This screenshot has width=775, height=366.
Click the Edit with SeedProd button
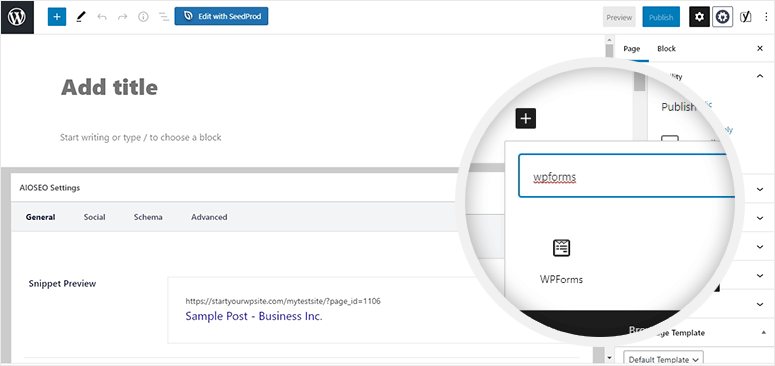tap(221, 16)
